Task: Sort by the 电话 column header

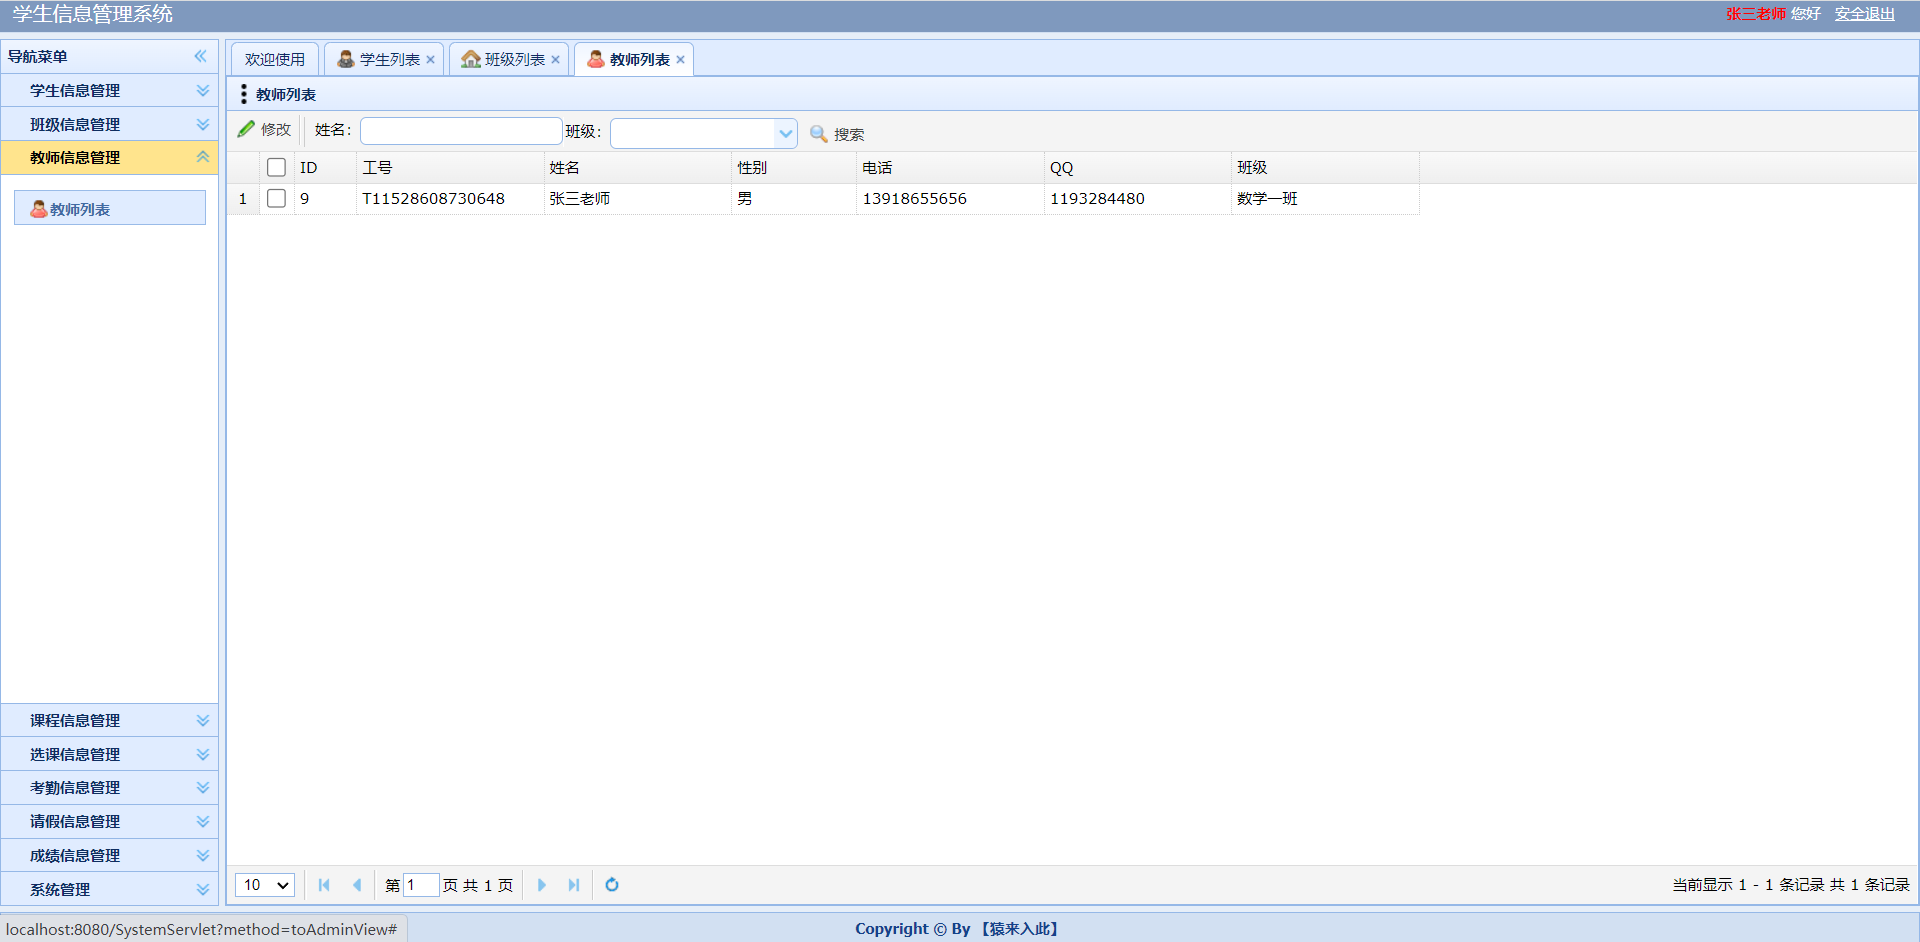Action: tap(950, 168)
